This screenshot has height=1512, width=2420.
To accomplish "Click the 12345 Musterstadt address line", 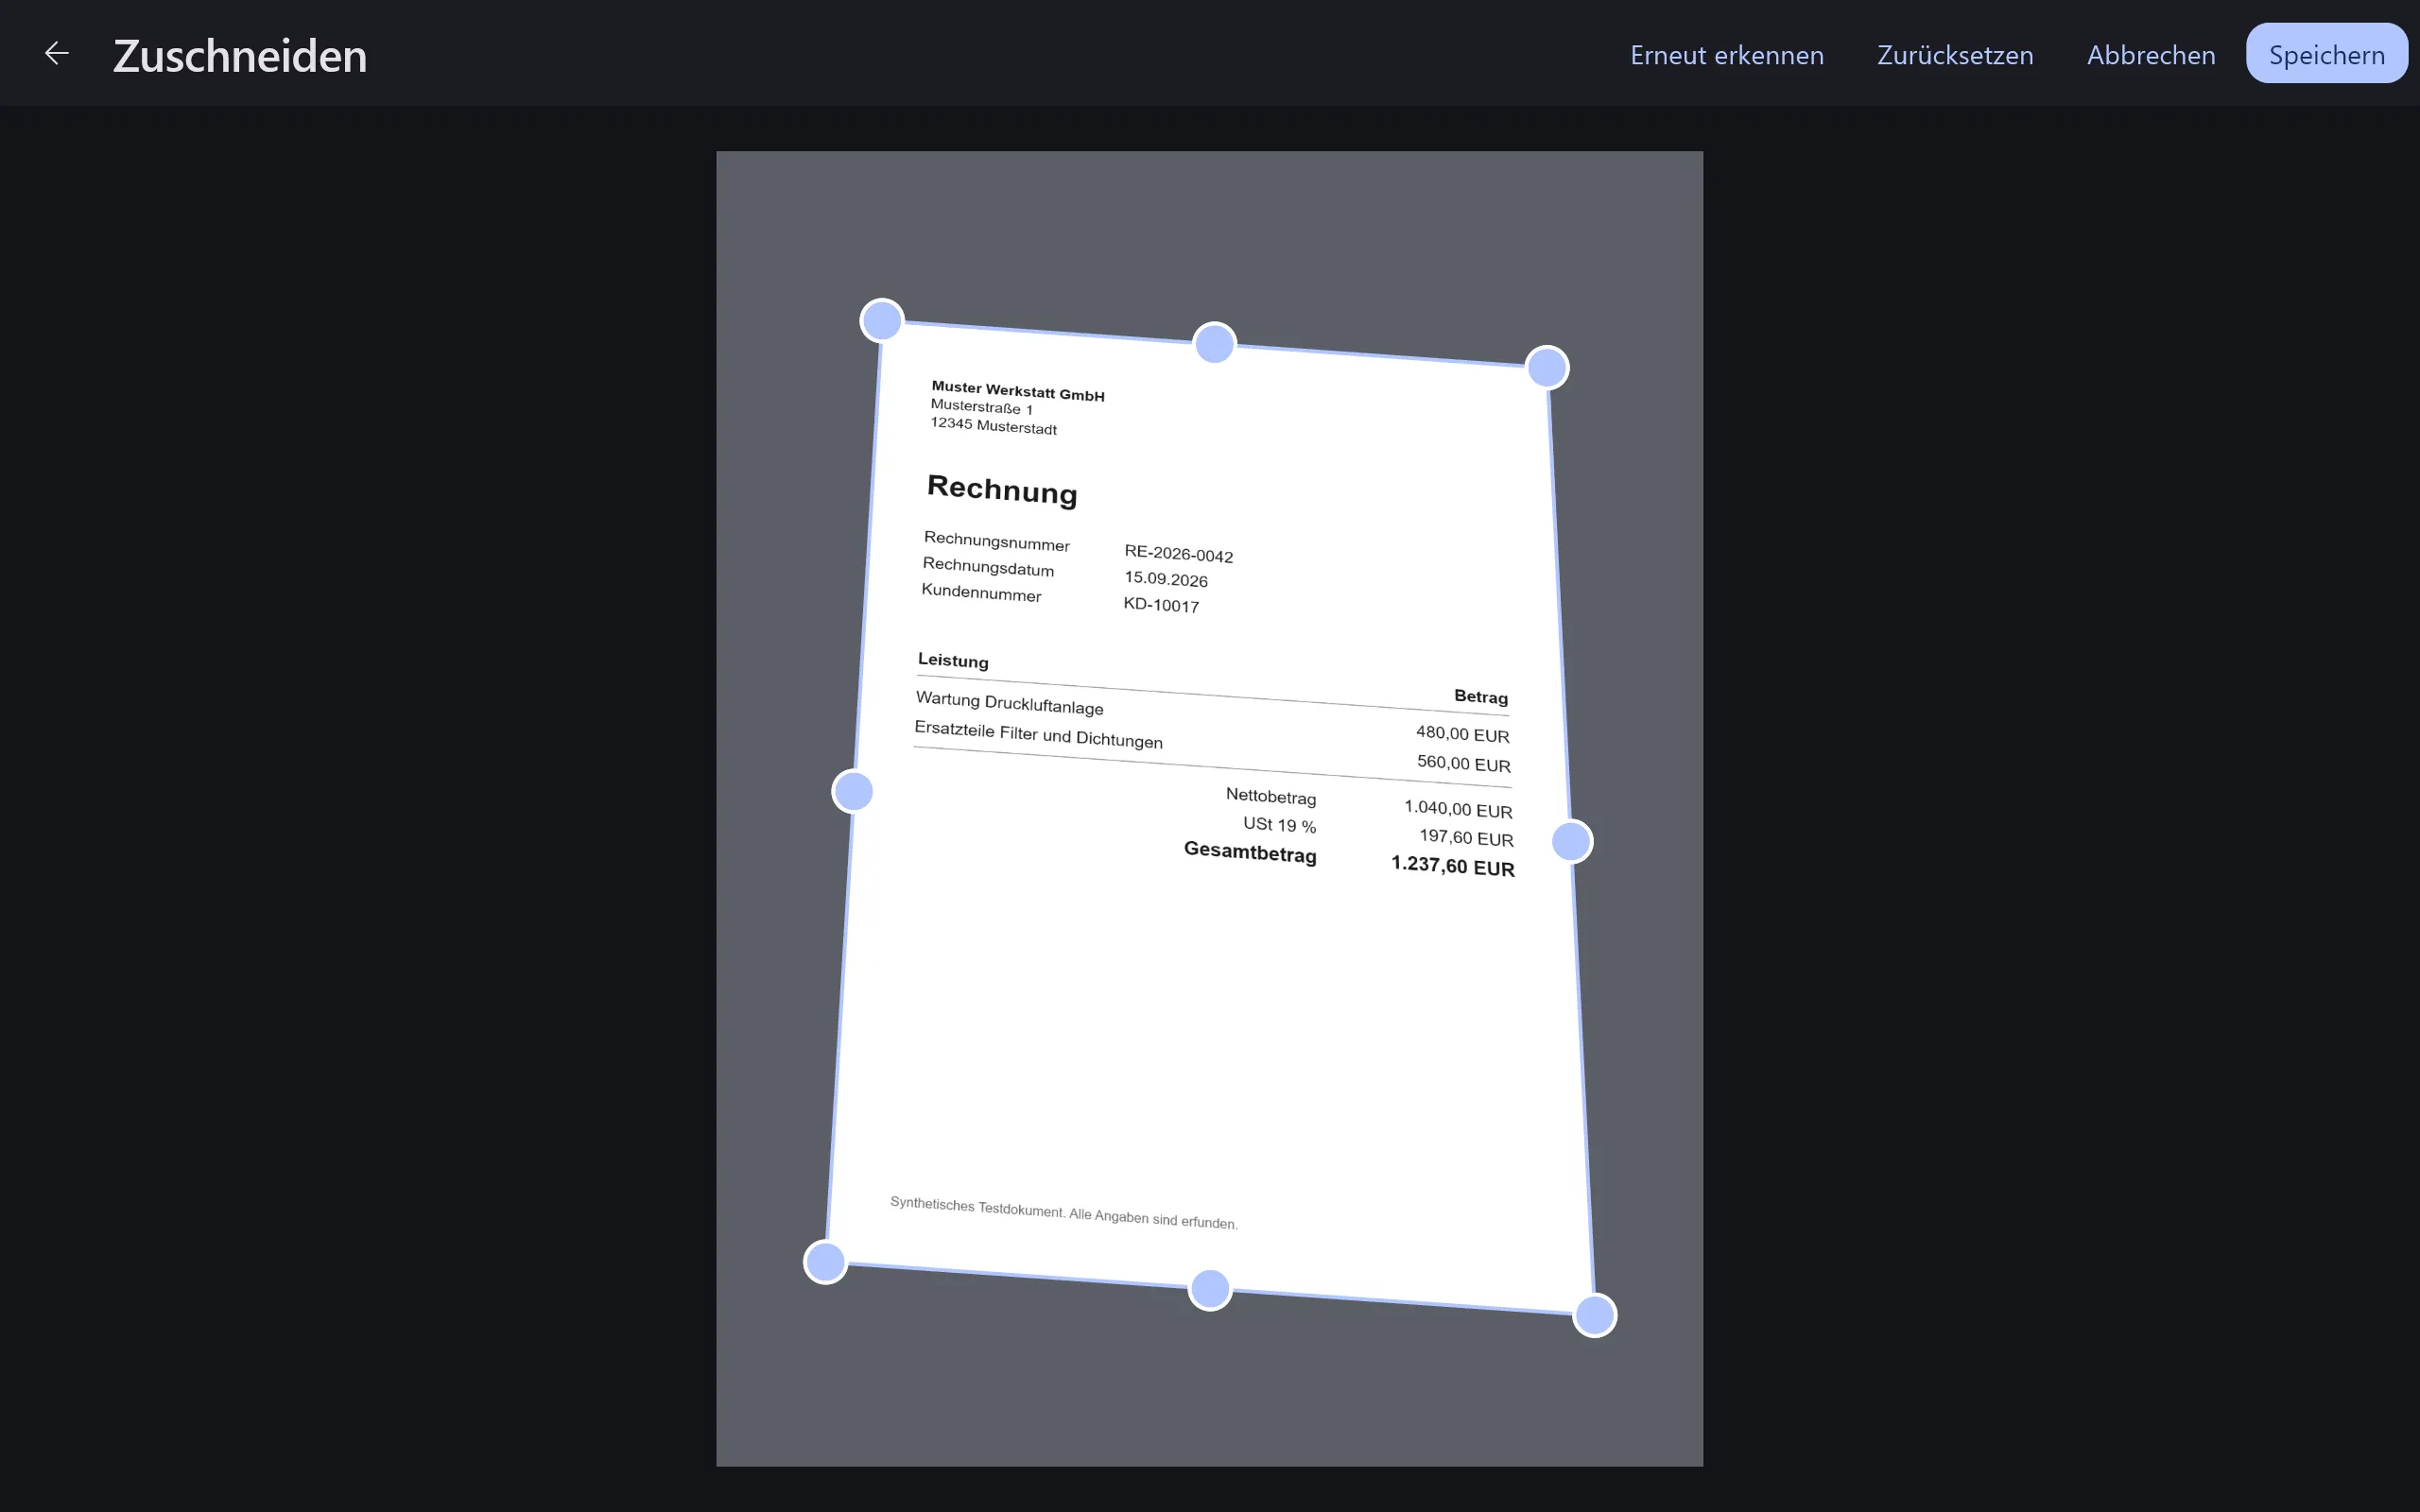I will click(993, 425).
